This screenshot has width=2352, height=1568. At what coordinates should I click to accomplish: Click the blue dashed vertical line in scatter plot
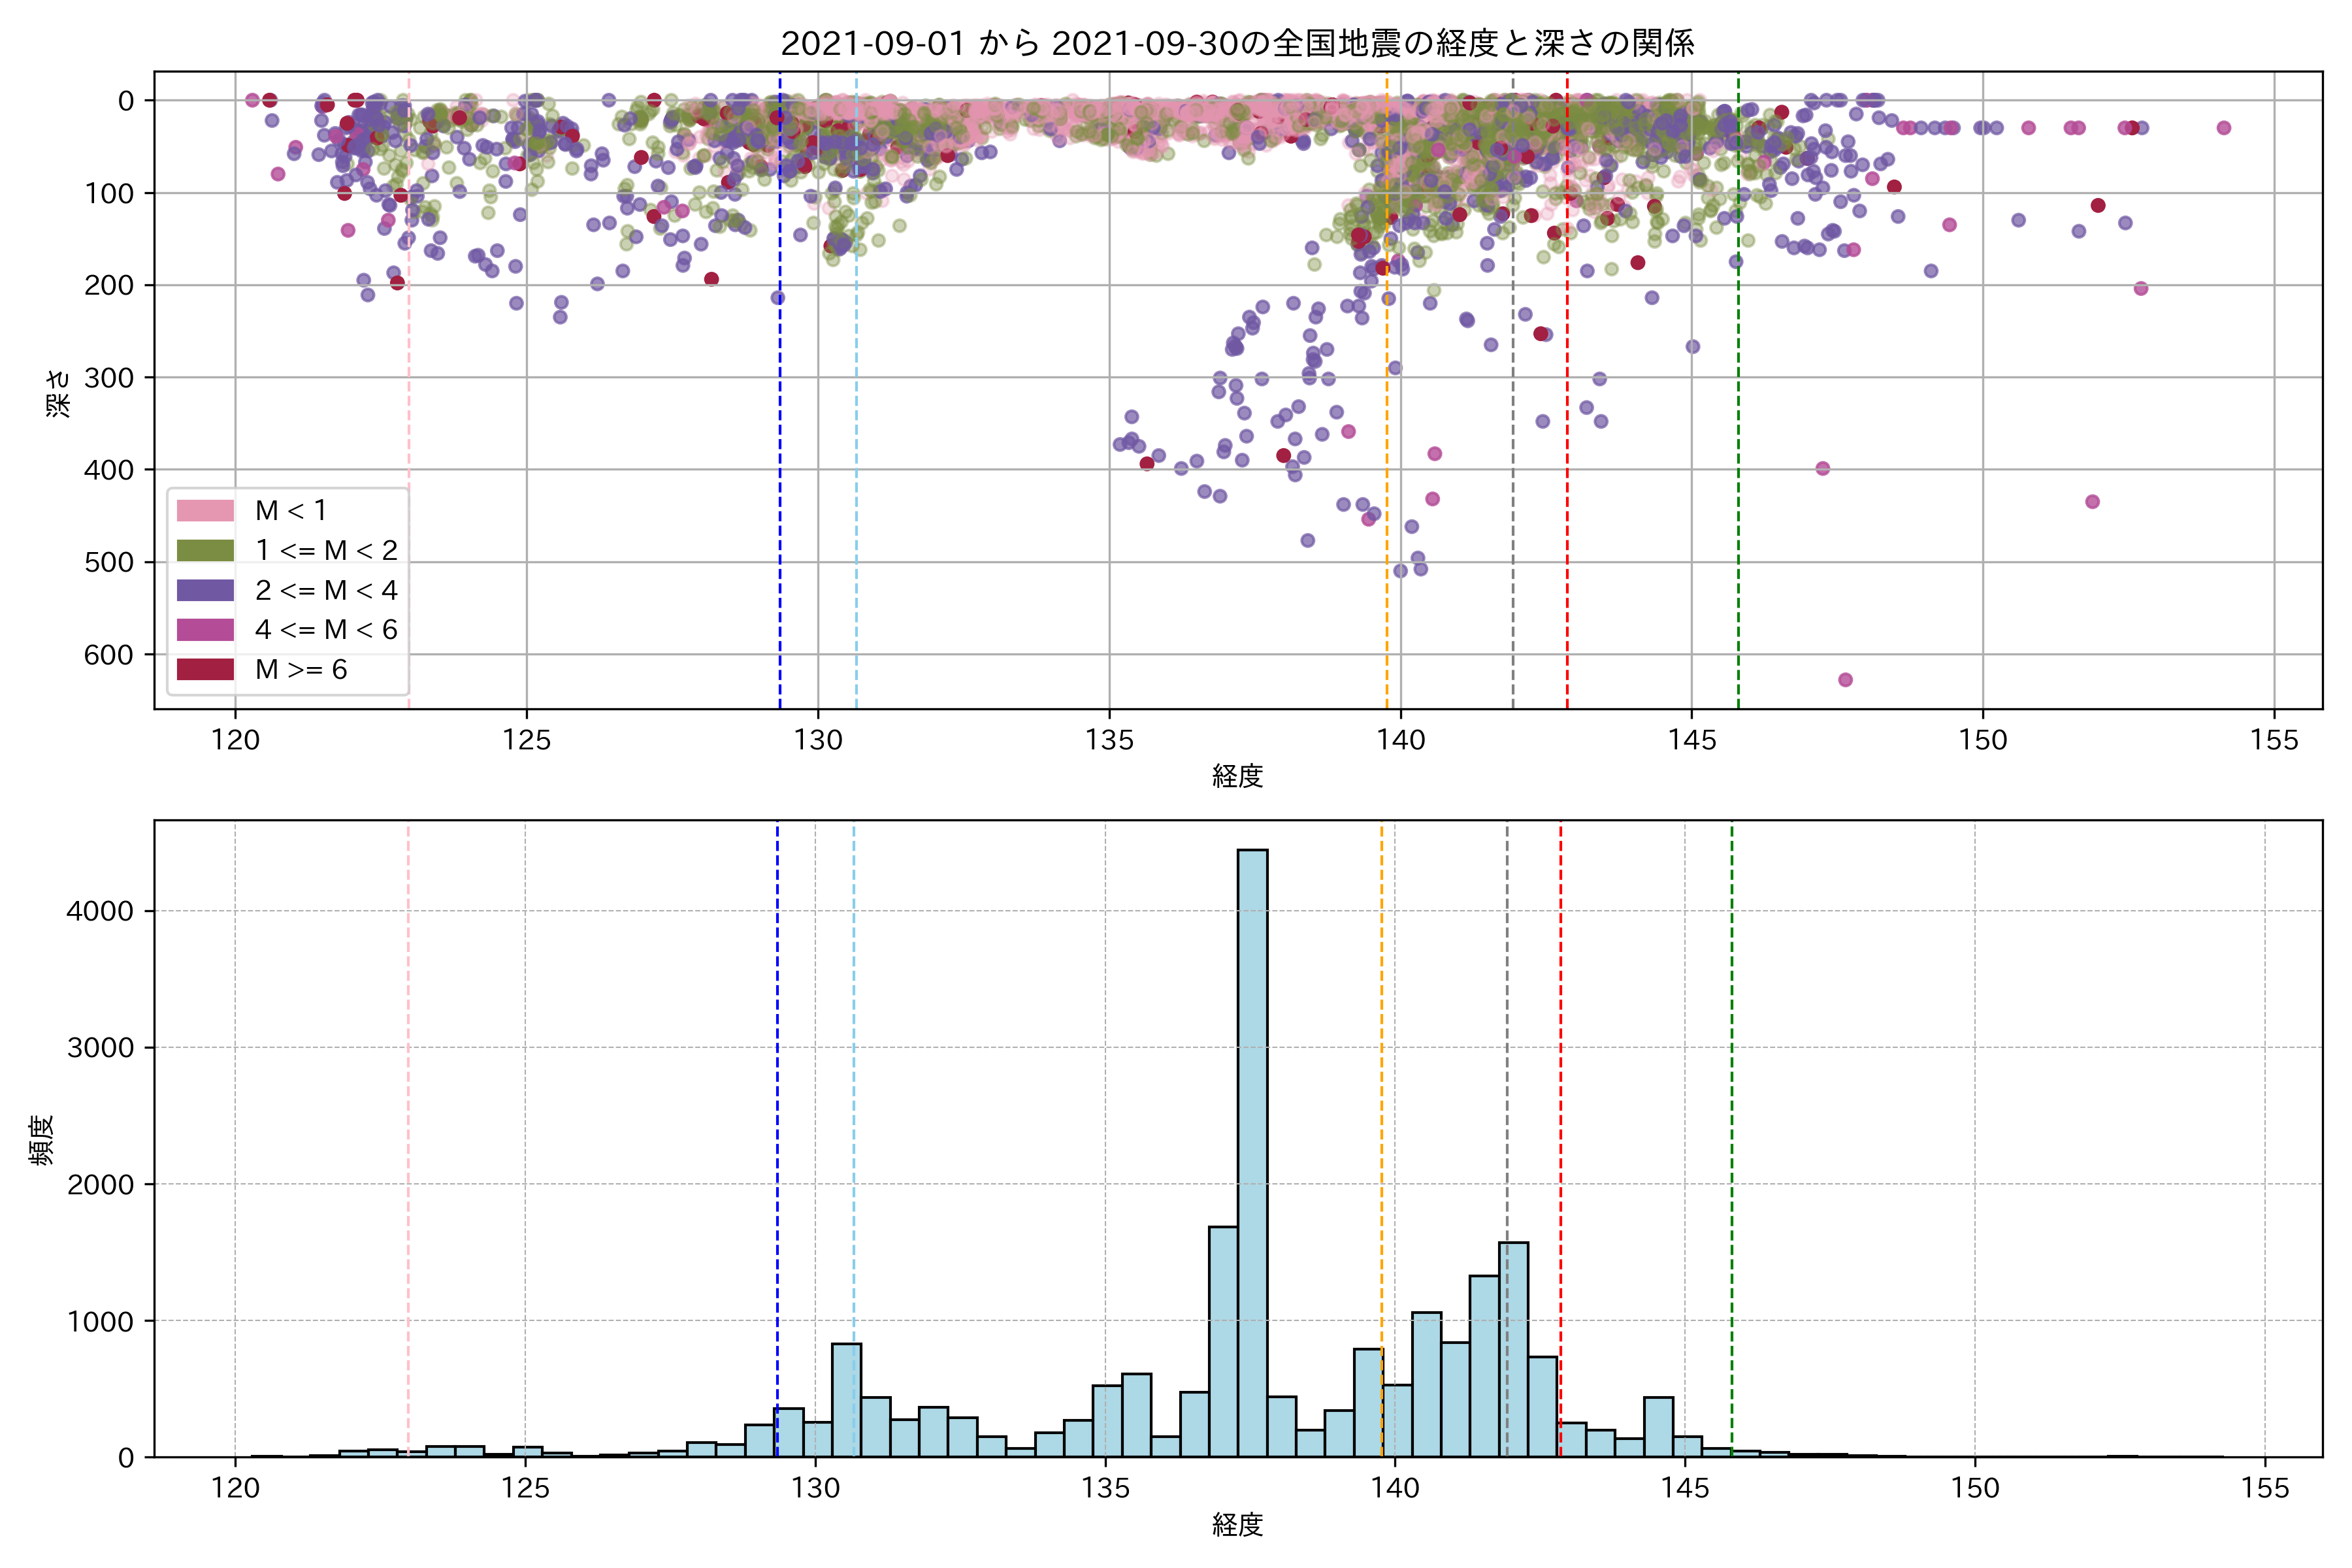pyautogui.click(x=780, y=400)
